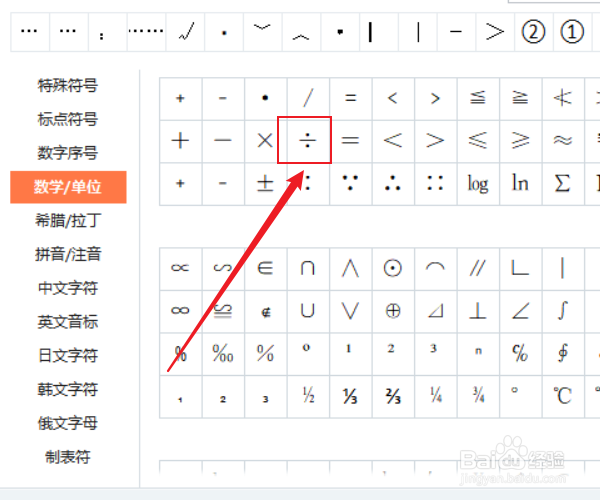Insert the degrees Celsius ℃ symbol
The height and width of the screenshot is (500, 600).
point(562,396)
